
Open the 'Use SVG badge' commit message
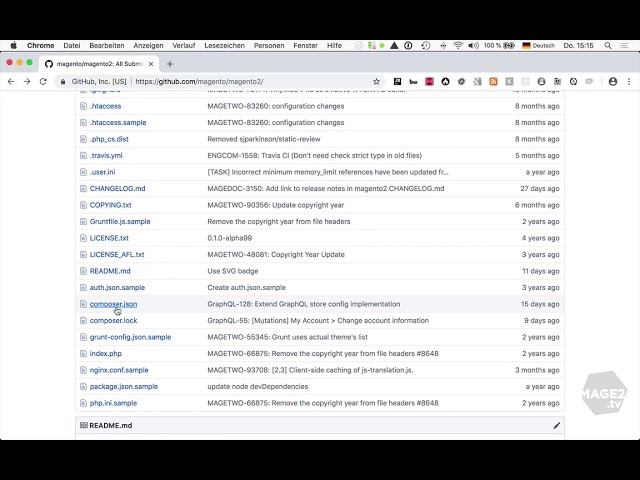[233, 271]
